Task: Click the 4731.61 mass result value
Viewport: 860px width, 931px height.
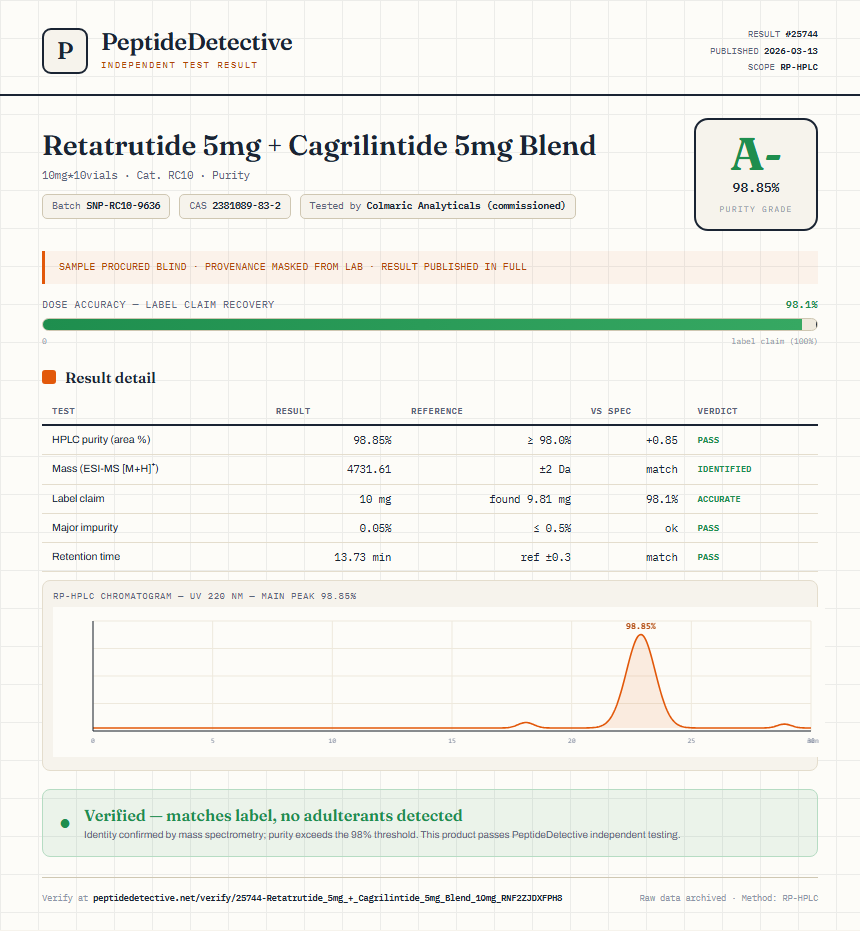Action: pos(369,469)
